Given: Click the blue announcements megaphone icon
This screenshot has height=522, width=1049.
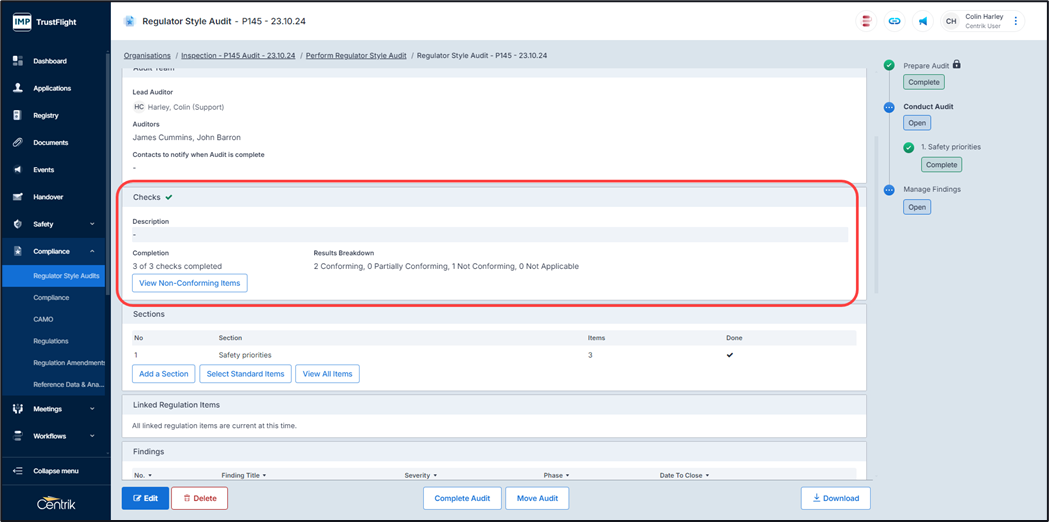Looking at the screenshot, I should (x=922, y=21).
